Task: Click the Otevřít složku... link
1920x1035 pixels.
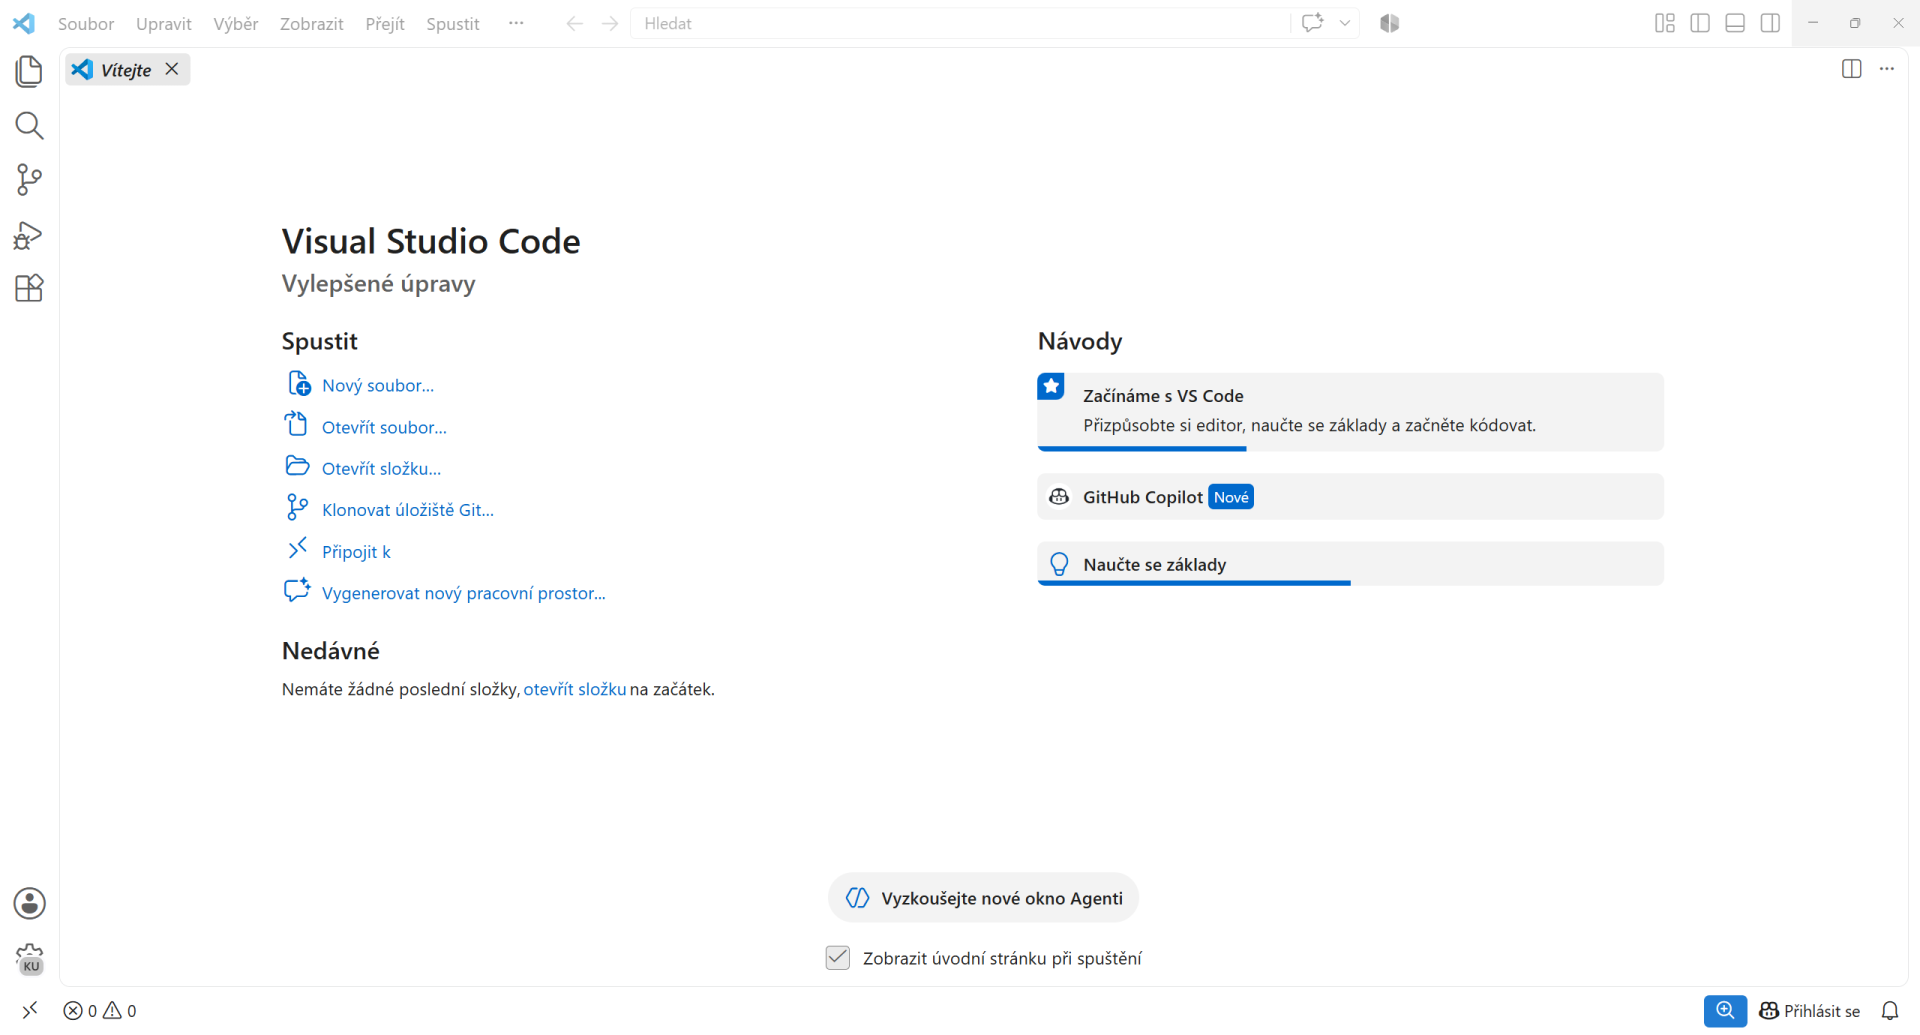Action: (x=381, y=468)
